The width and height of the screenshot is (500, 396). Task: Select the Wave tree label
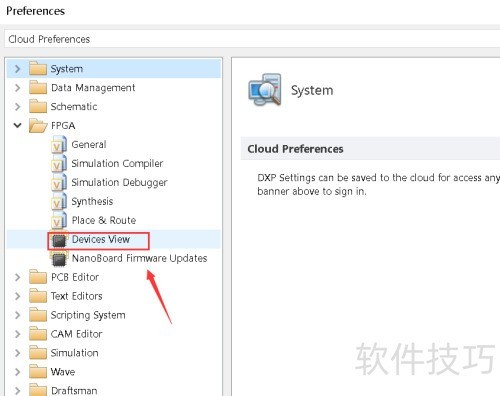tap(63, 372)
